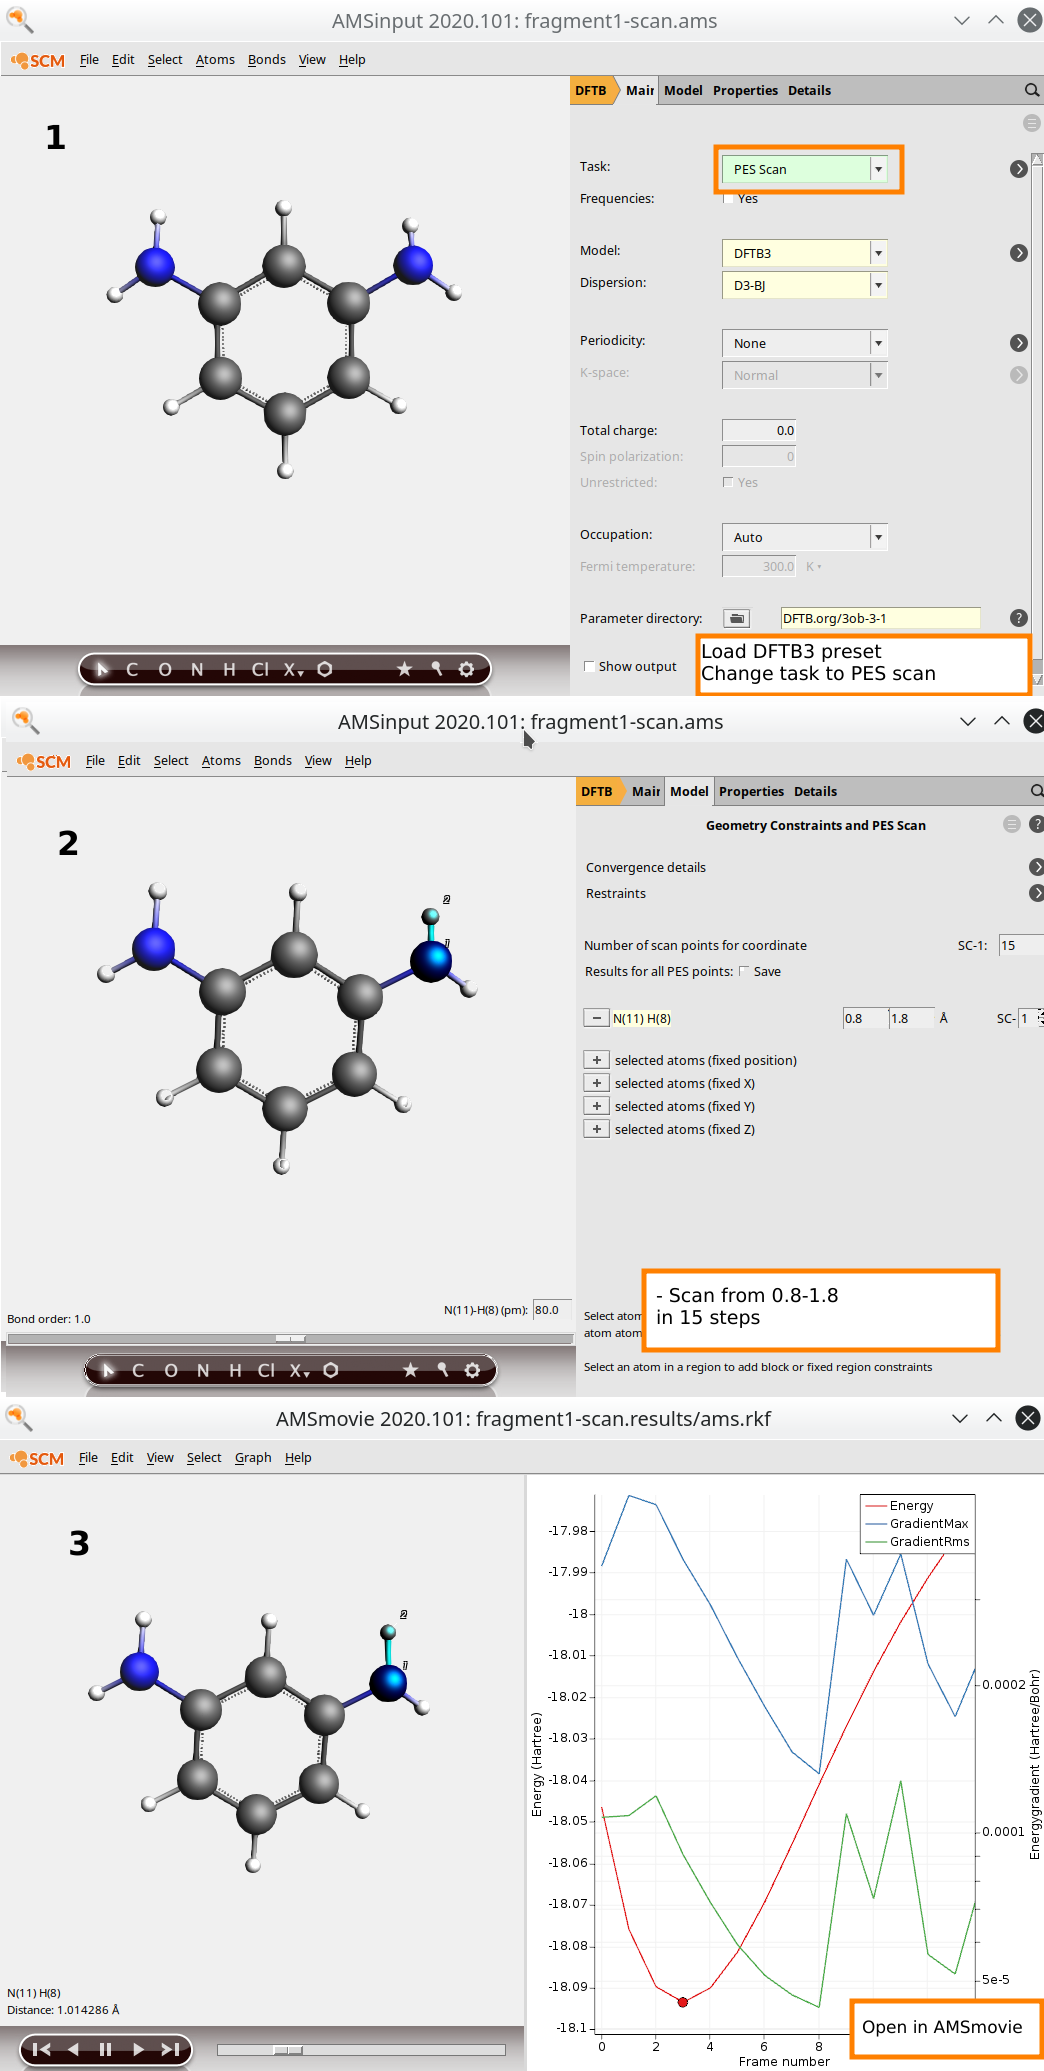1044x2071 pixels.
Task: Click the gear icon in top AMSinput toolbar
Action: tap(466, 669)
